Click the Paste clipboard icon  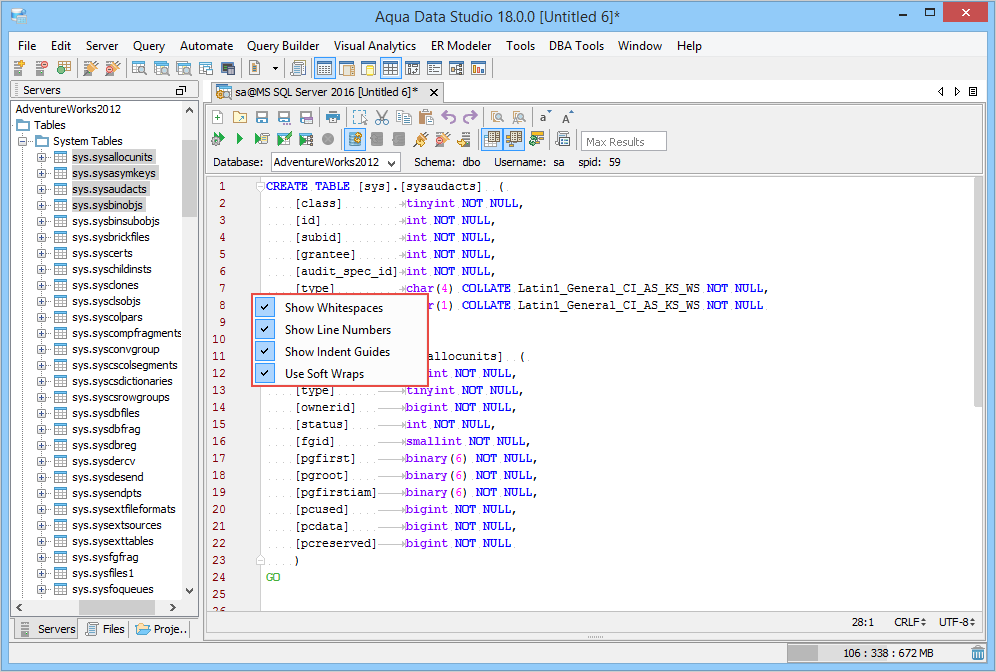[x=425, y=117]
